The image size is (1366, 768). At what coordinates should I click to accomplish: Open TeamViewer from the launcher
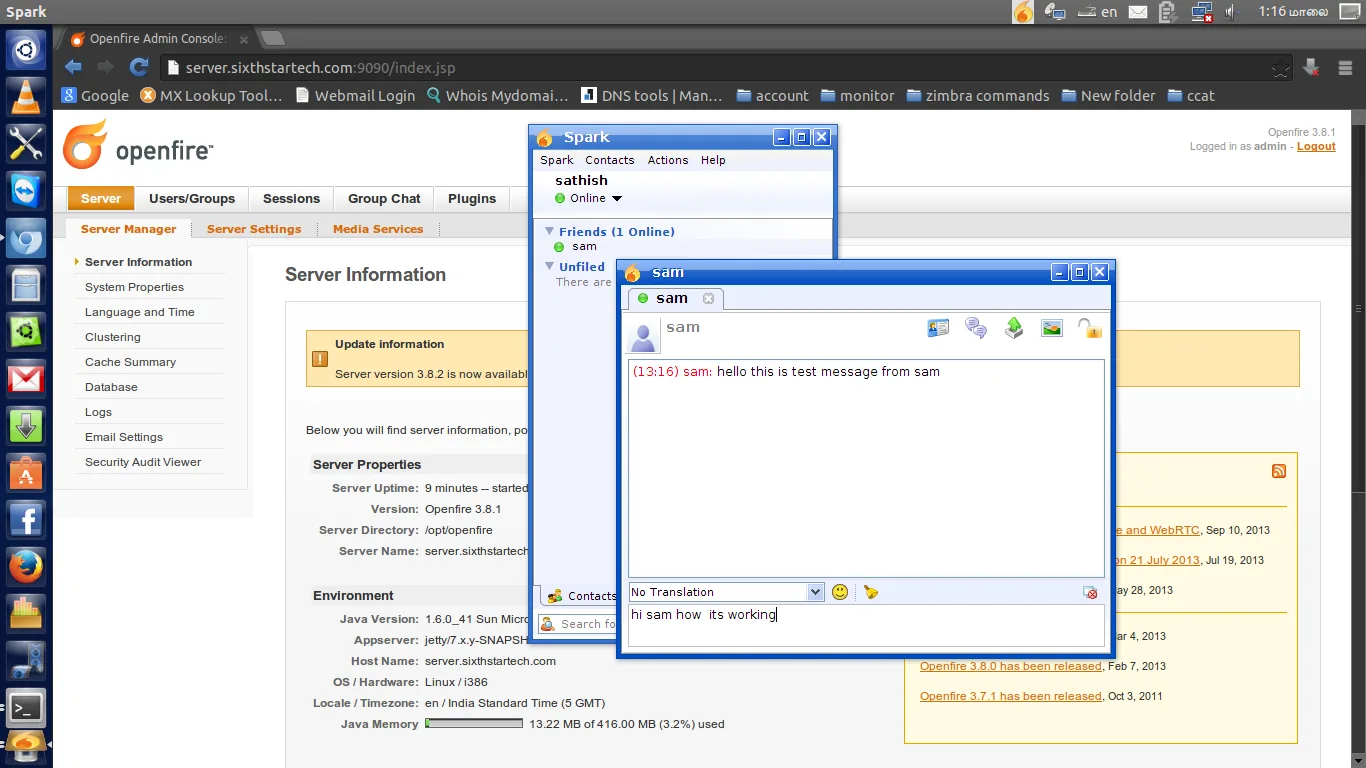pos(26,191)
